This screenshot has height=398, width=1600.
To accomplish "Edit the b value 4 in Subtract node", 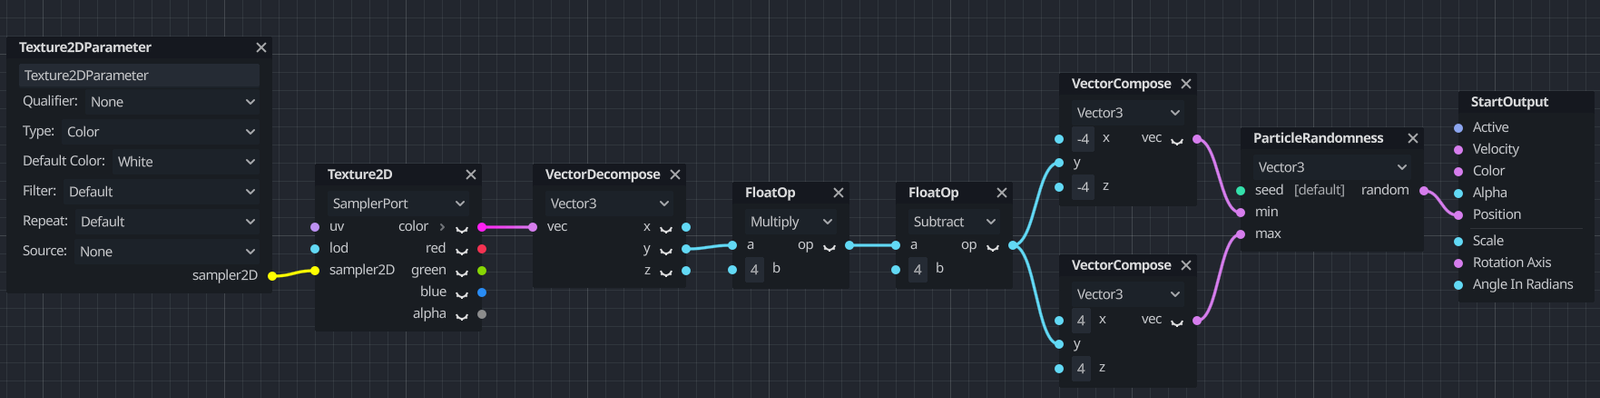I will [917, 269].
